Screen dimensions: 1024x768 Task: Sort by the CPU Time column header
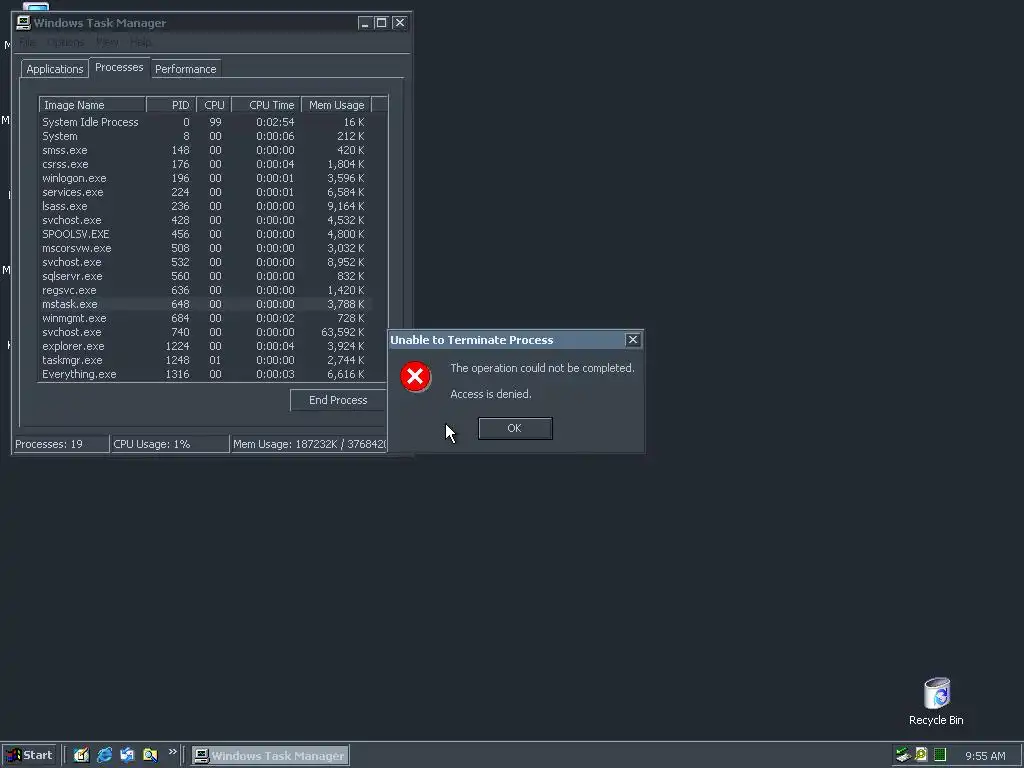[266, 105]
